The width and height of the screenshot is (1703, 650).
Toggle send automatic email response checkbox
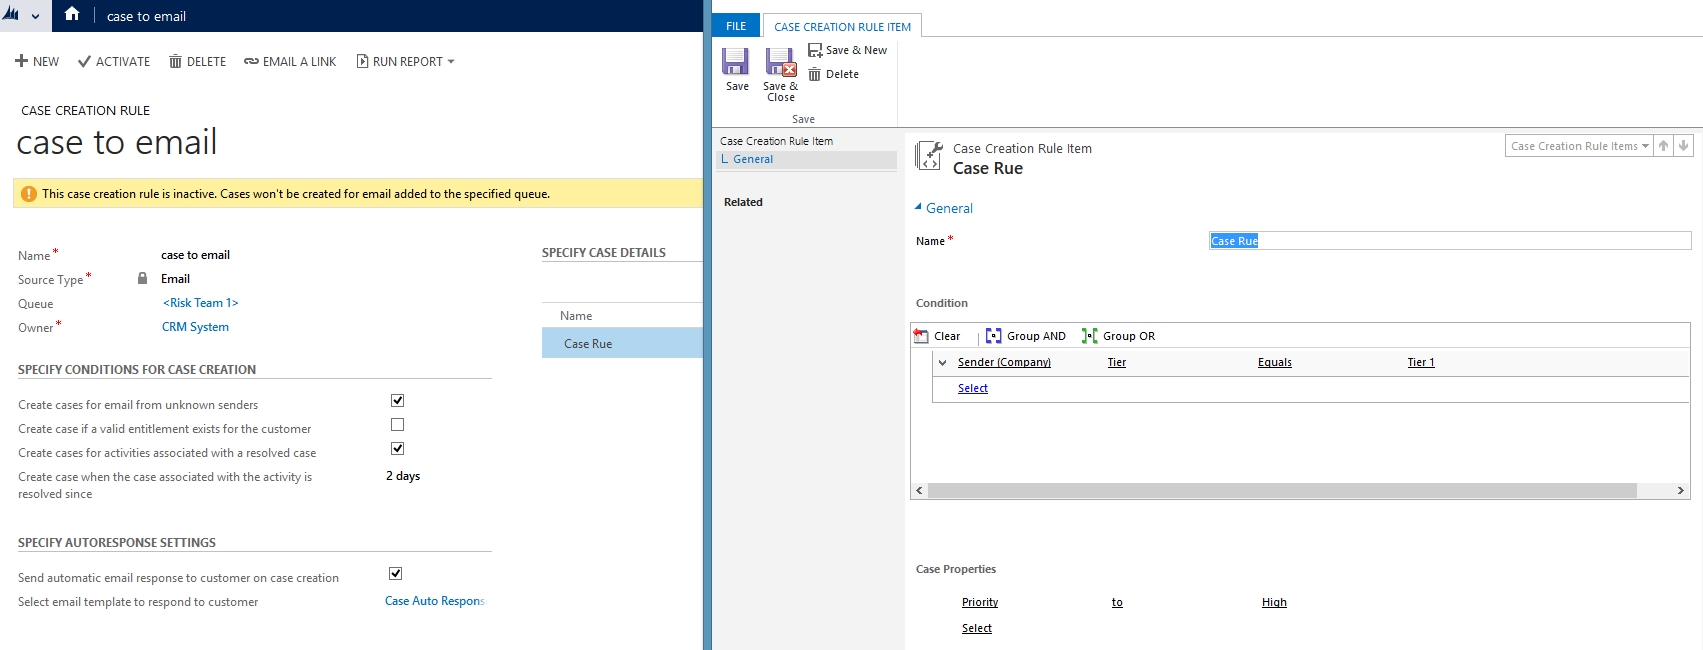coord(395,573)
